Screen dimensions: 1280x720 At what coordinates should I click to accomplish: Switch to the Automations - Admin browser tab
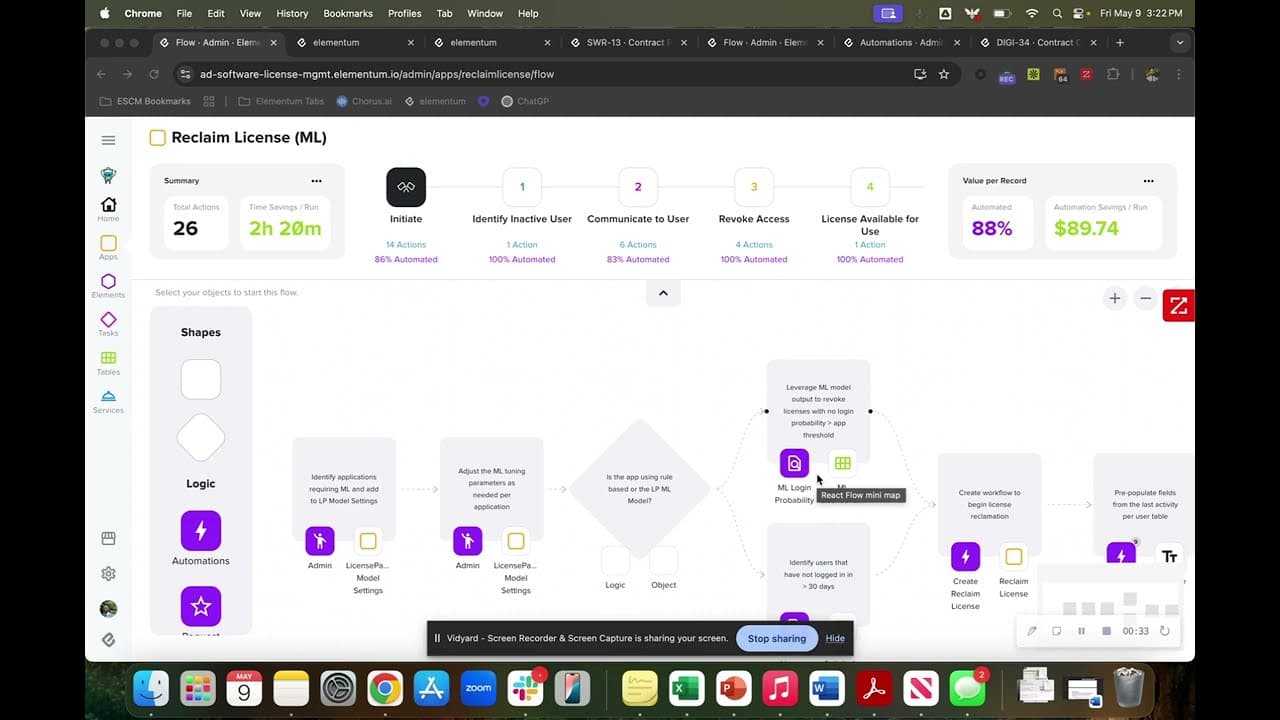click(898, 42)
